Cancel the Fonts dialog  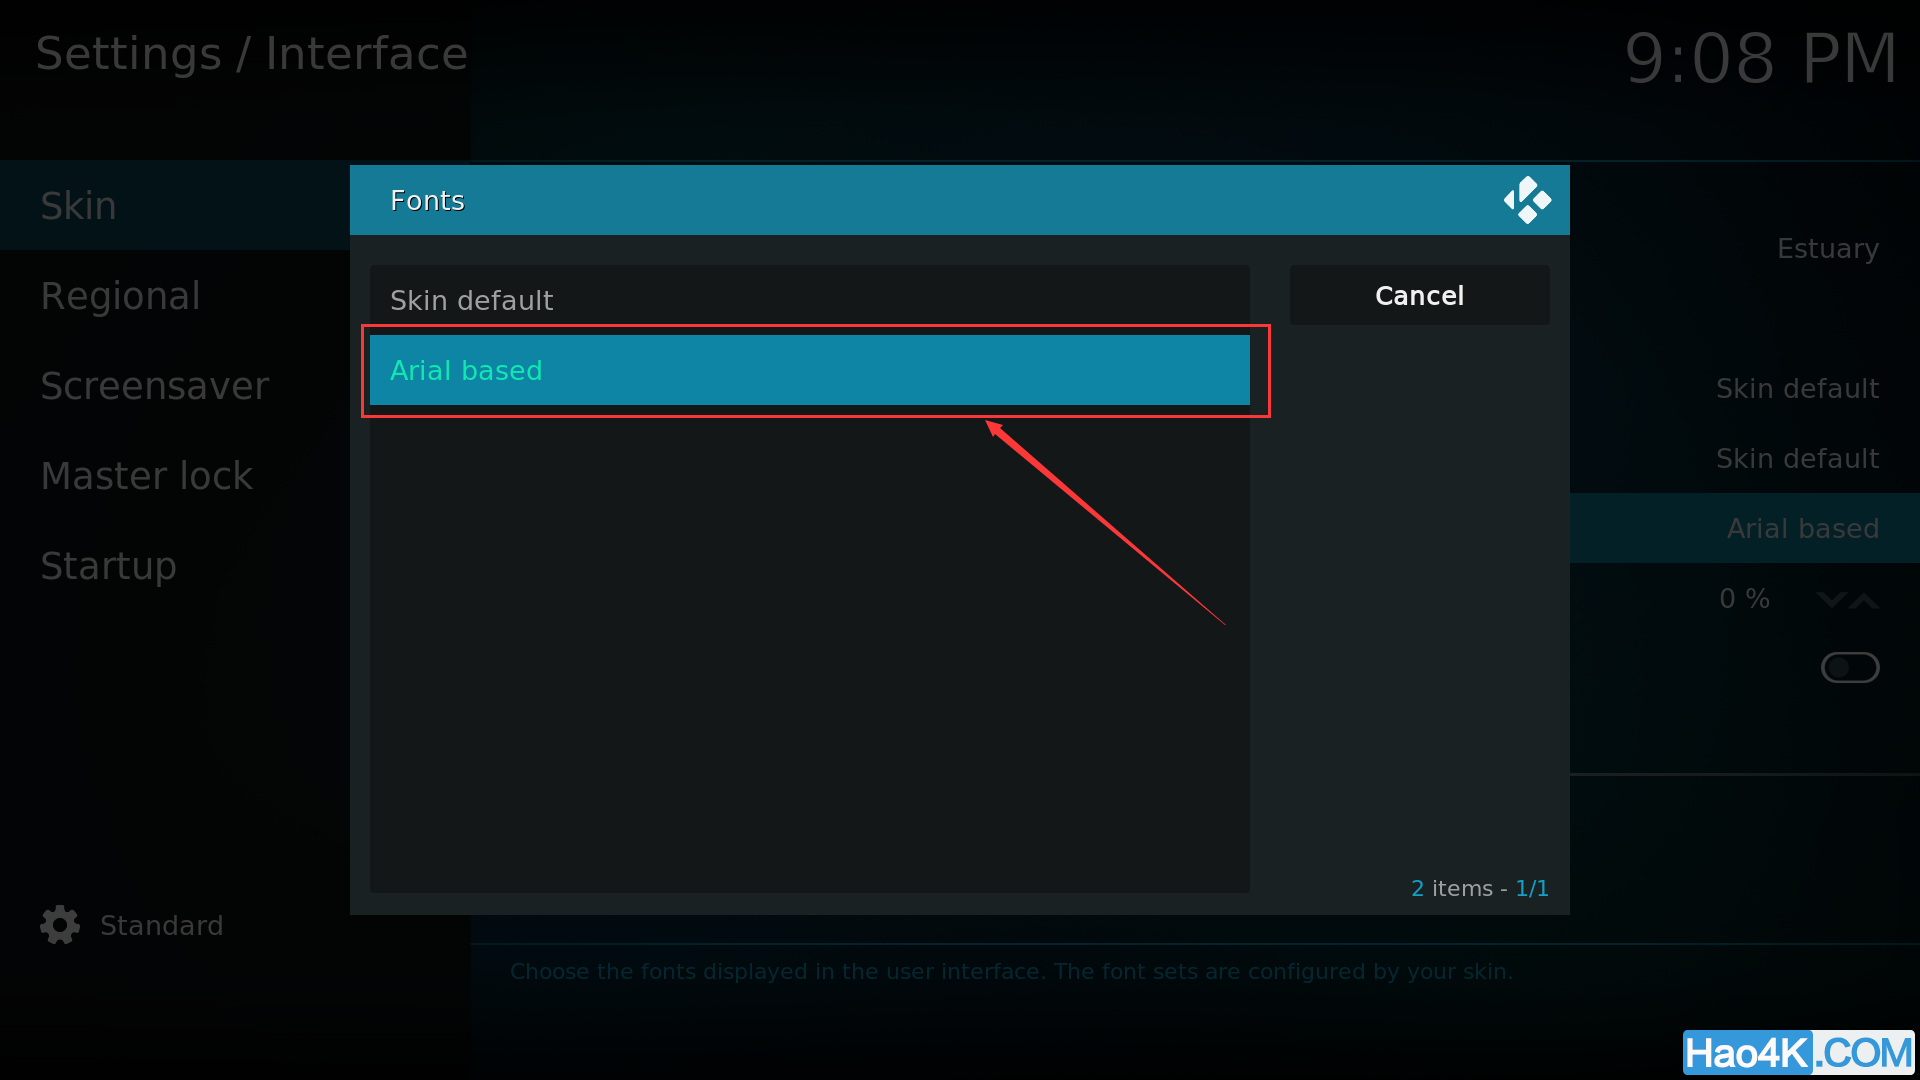tap(1419, 295)
